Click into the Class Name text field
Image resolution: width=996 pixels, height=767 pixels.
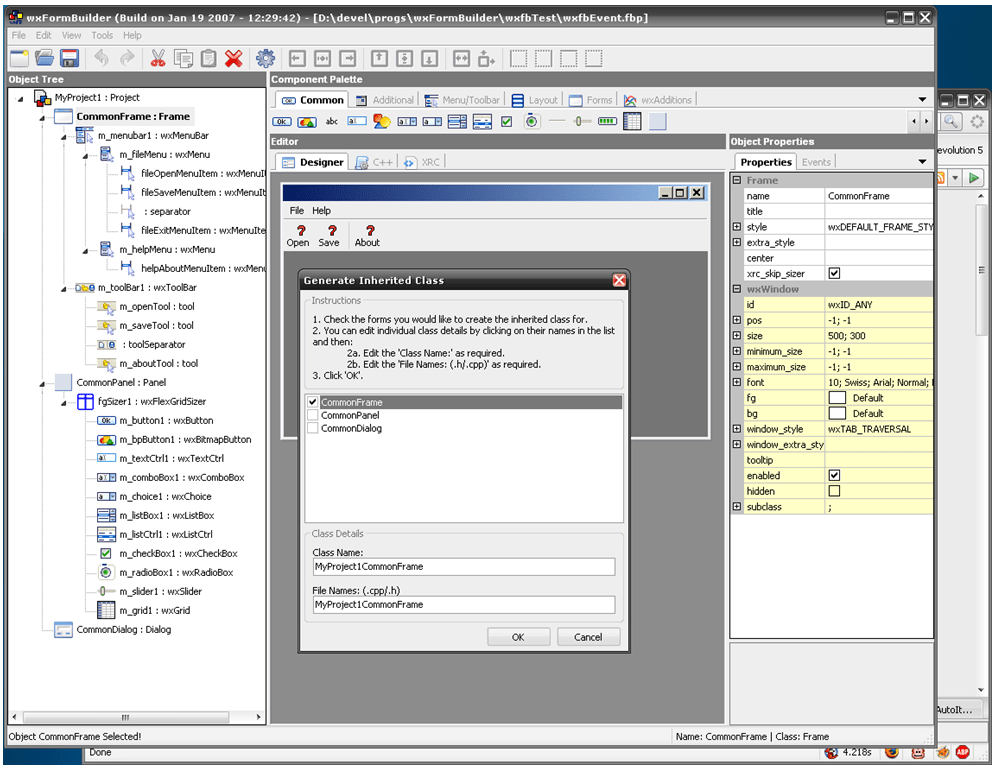(463, 567)
